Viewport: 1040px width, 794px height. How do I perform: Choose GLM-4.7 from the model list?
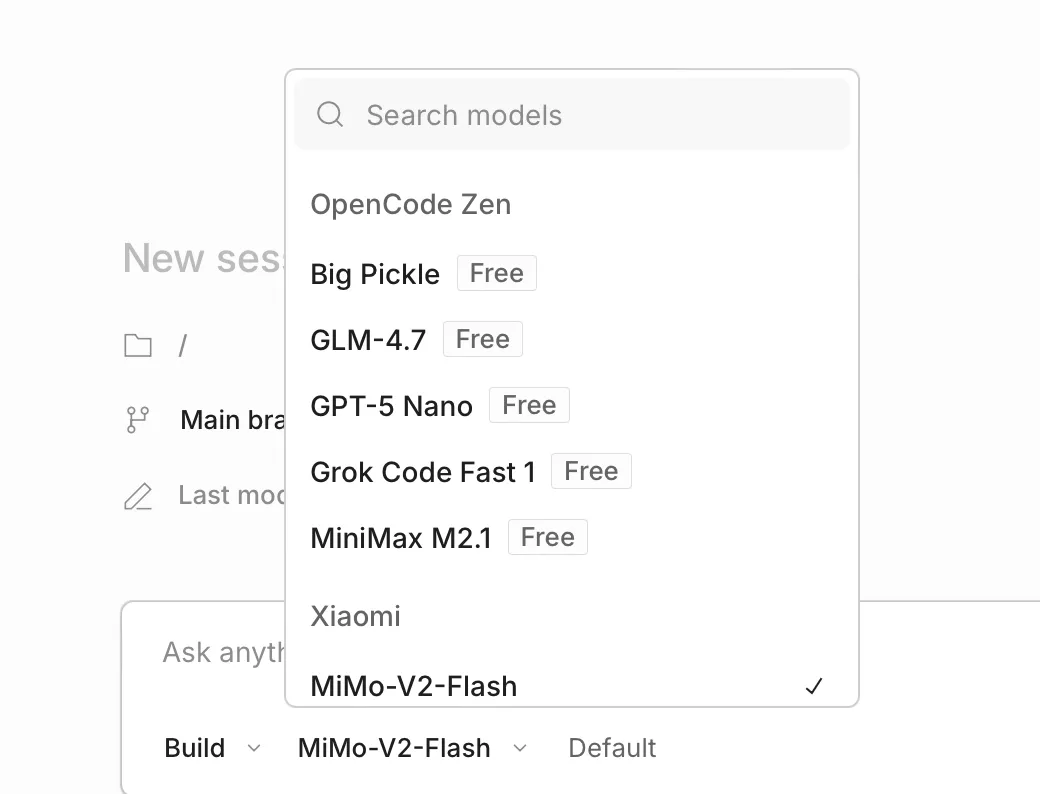pyautogui.click(x=368, y=340)
